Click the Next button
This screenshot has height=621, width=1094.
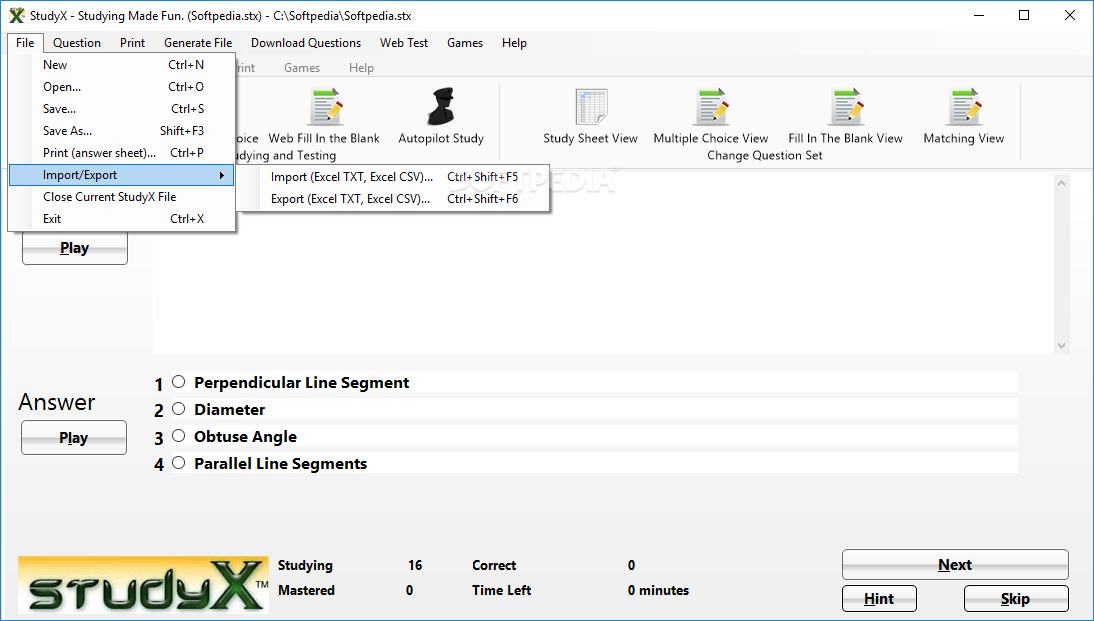coord(955,564)
